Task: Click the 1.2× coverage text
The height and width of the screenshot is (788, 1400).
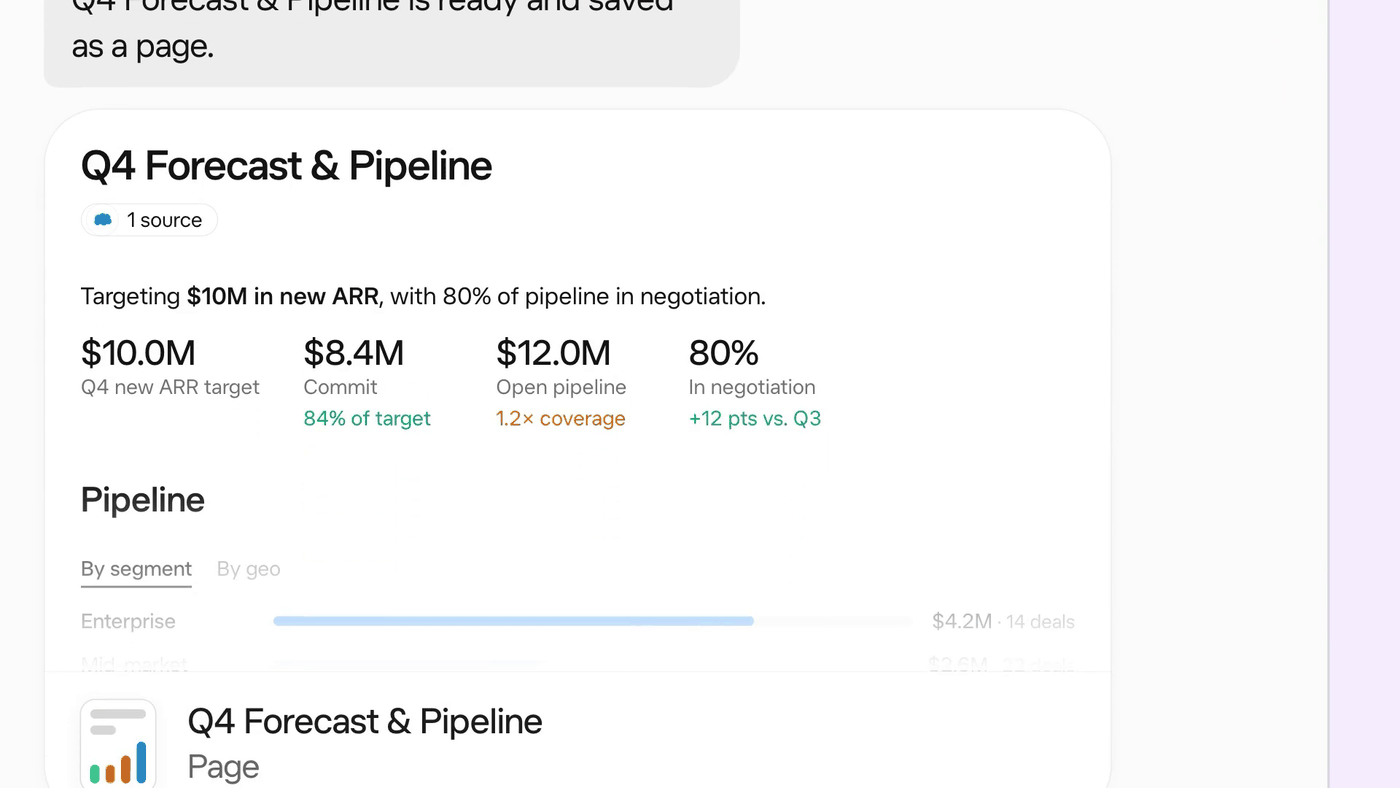Action: [561, 418]
